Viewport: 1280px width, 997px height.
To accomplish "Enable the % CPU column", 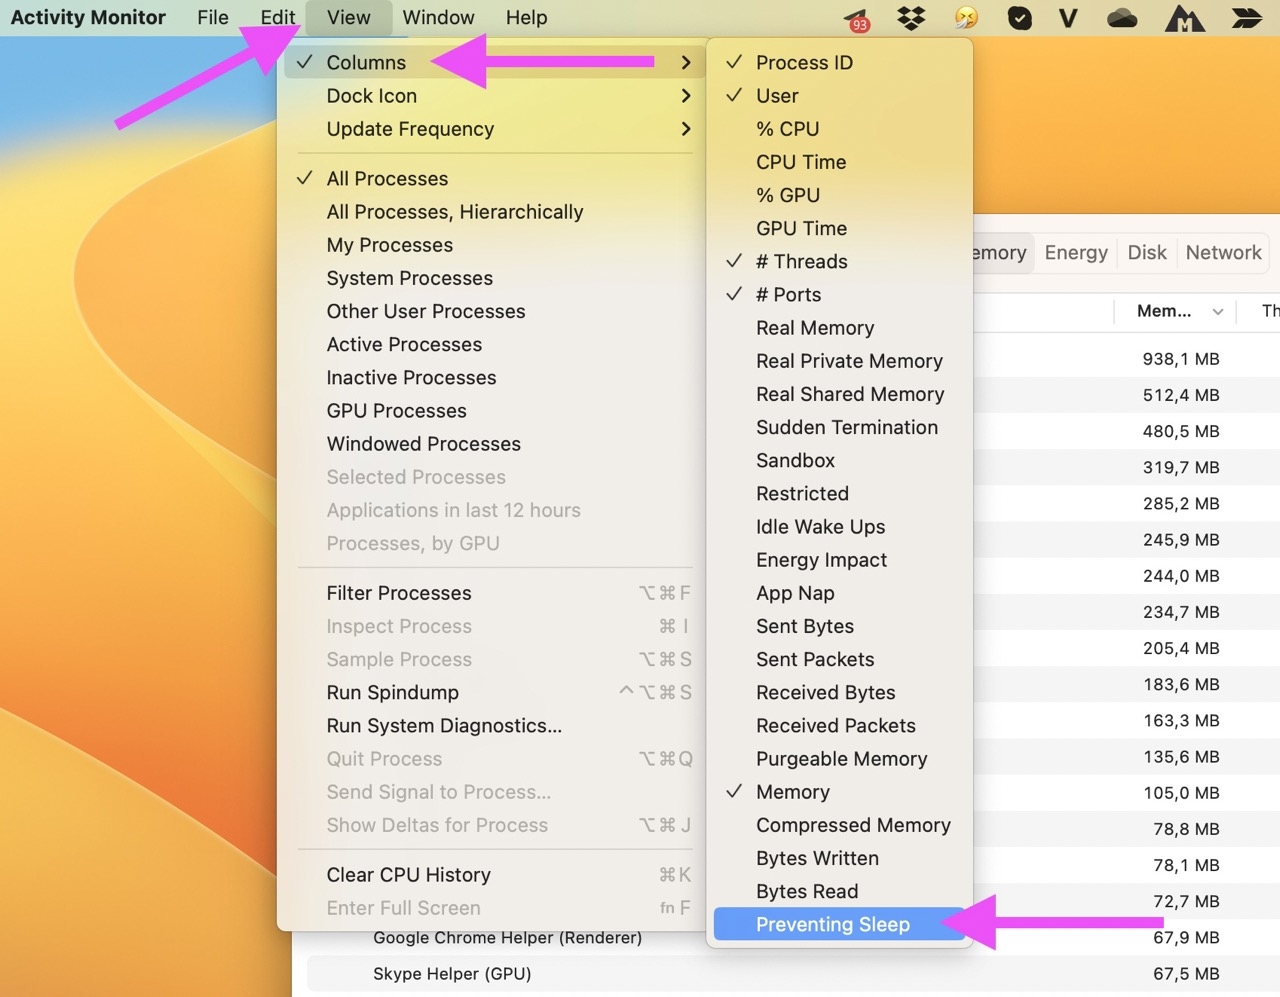I will [x=840, y=128].
